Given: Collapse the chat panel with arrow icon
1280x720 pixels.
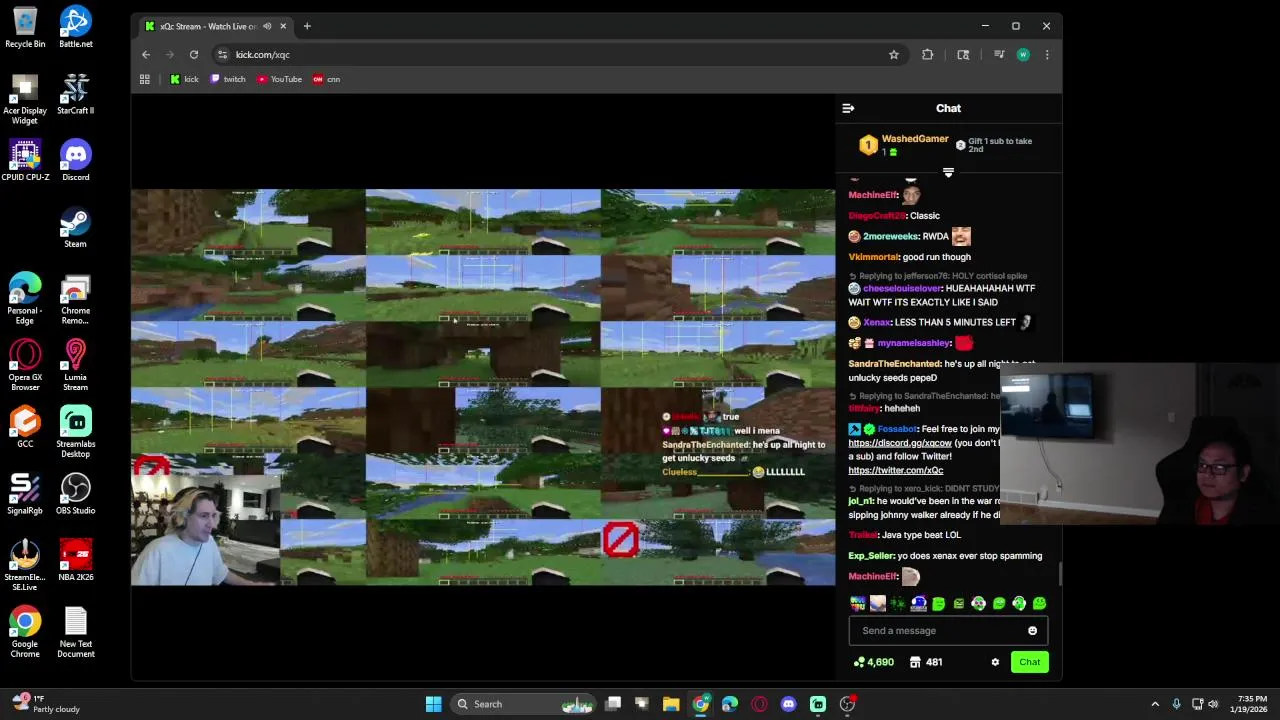Looking at the screenshot, I should coord(848,108).
